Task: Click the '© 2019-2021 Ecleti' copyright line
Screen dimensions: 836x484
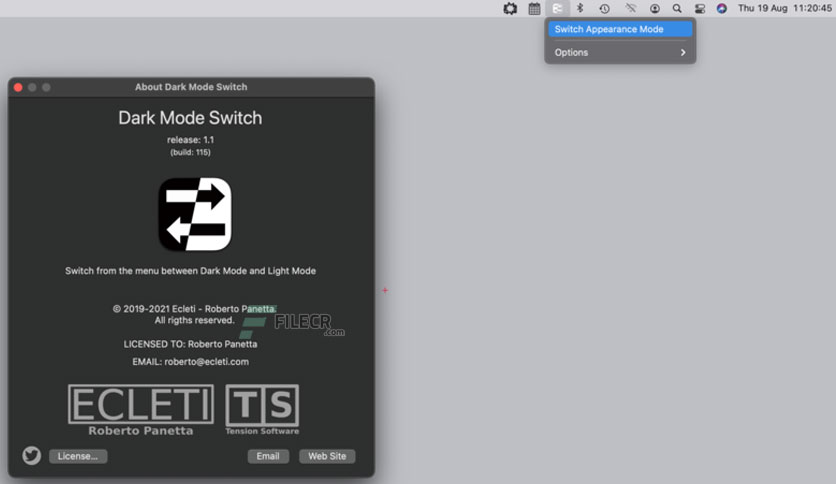Action: tap(194, 309)
